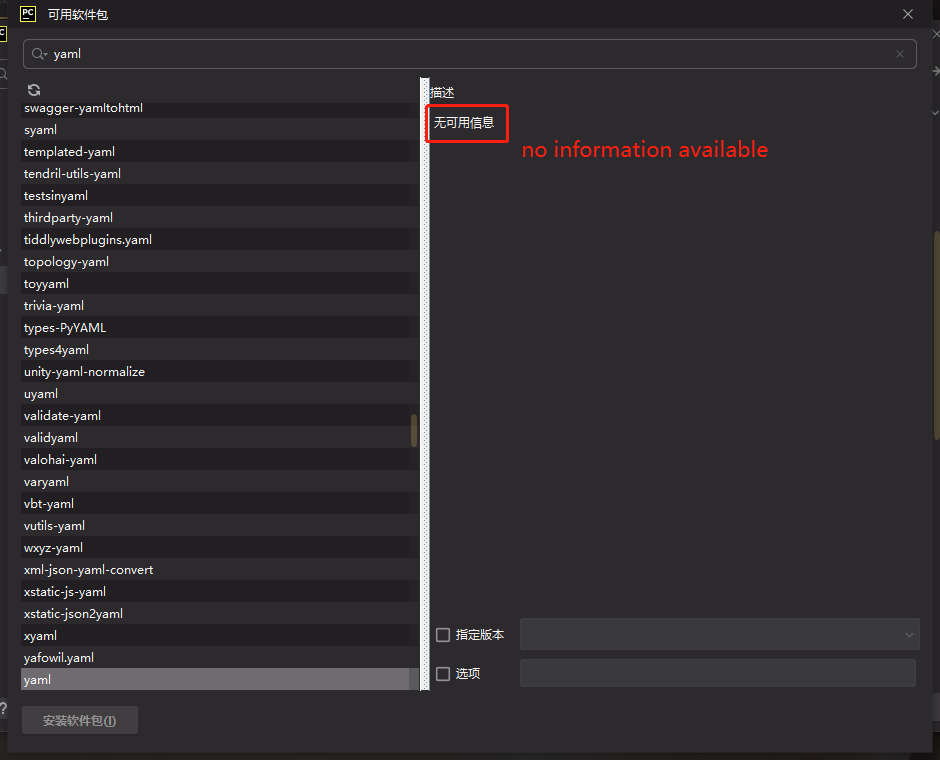Select the xyaml package
This screenshot has width=940, height=760.
pos(40,635)
